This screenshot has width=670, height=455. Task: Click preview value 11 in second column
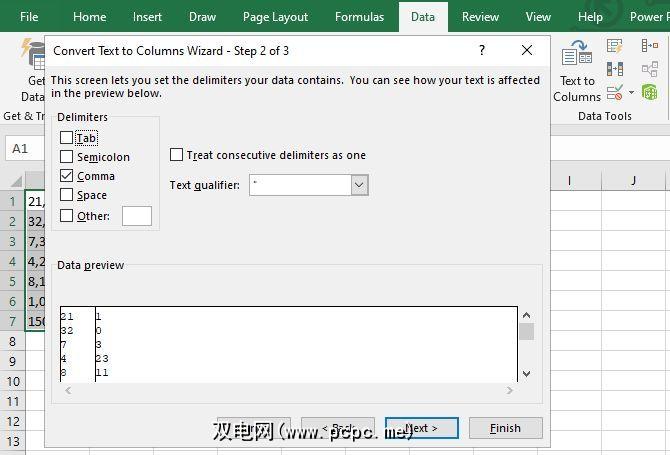coord(102,373)
